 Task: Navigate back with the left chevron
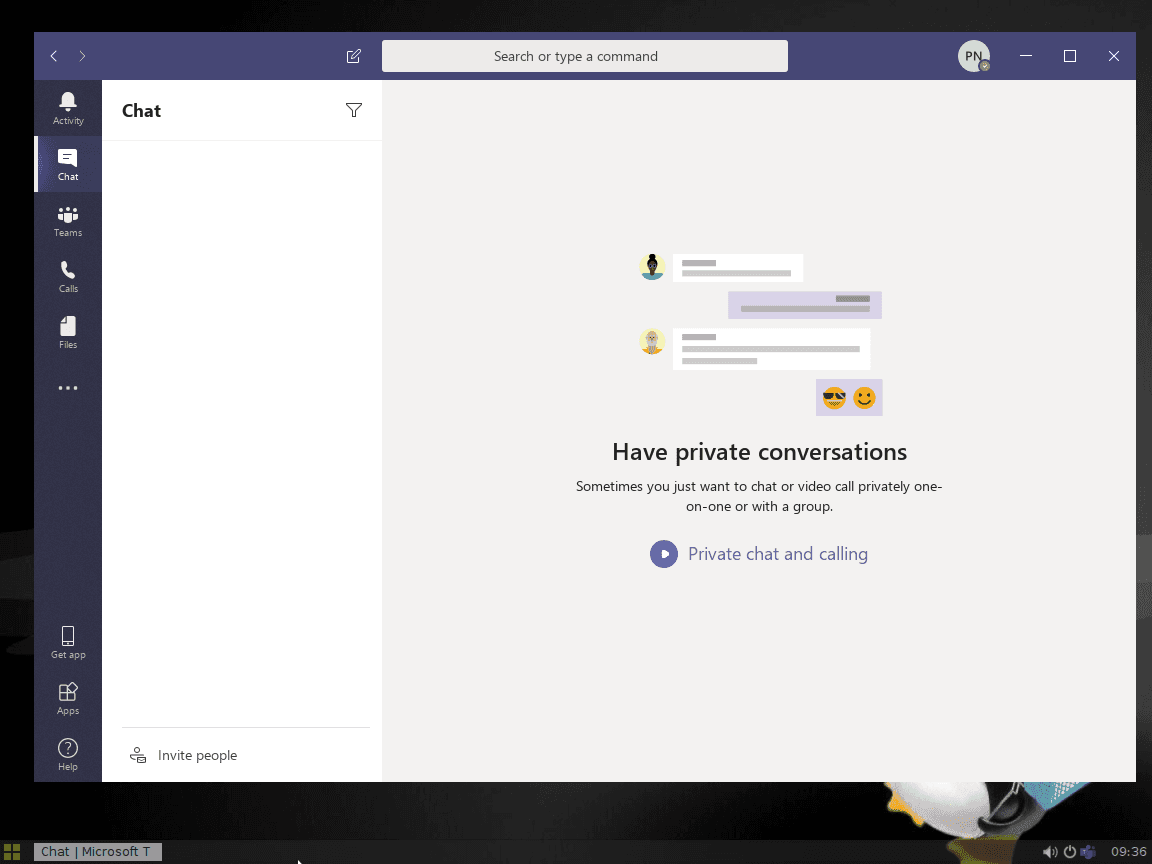point(53,56)
